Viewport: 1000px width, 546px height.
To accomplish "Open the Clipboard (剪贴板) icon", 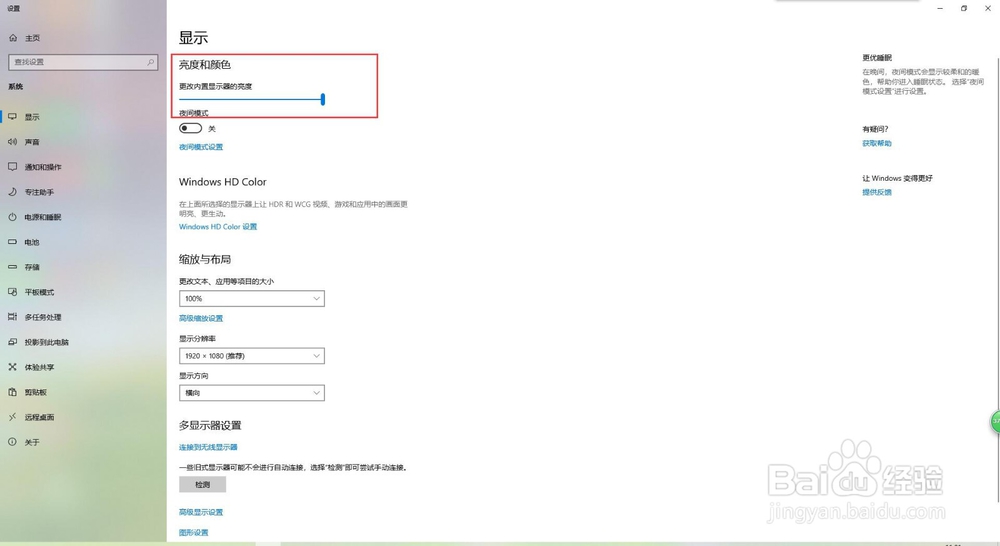I will 13,392.
